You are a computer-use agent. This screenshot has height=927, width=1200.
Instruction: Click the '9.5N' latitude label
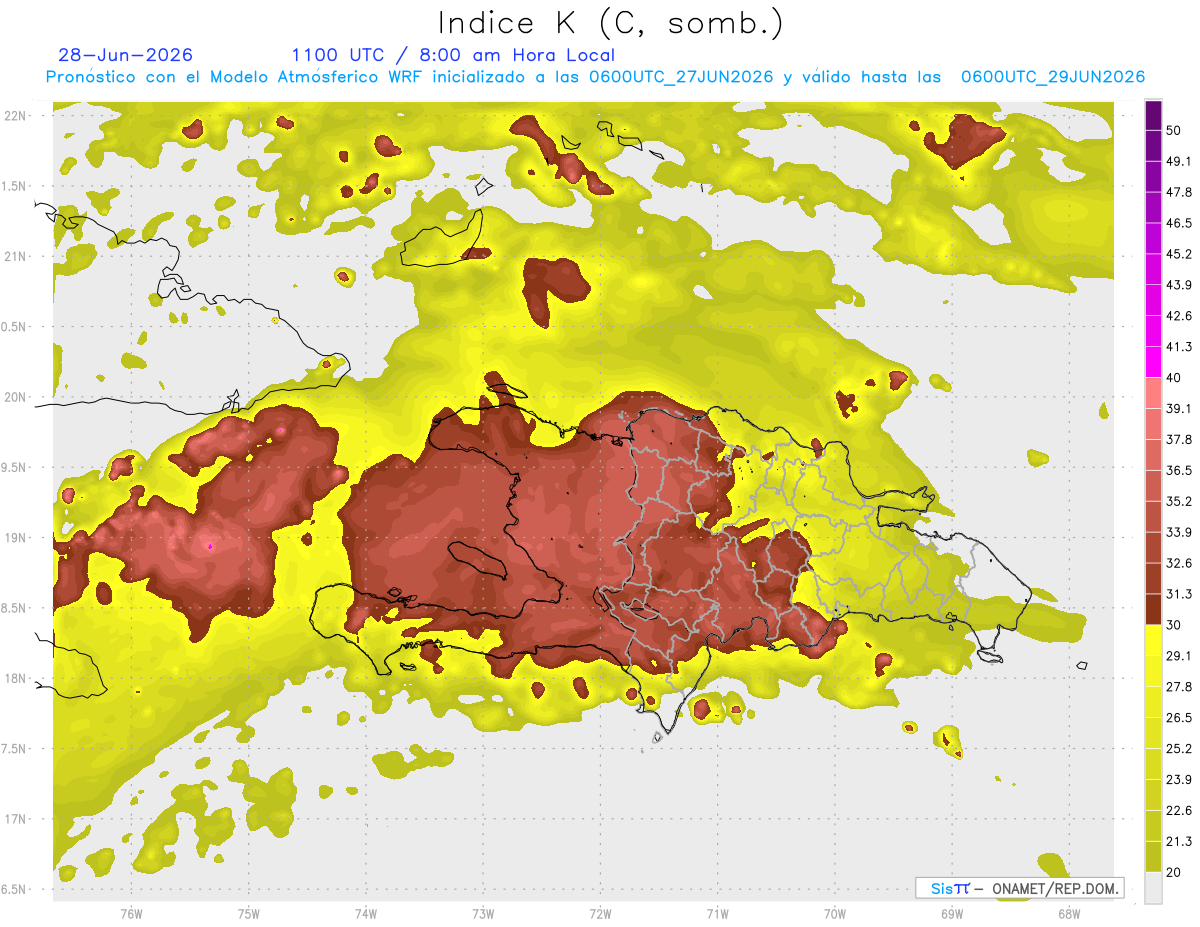tap(15, 467)
